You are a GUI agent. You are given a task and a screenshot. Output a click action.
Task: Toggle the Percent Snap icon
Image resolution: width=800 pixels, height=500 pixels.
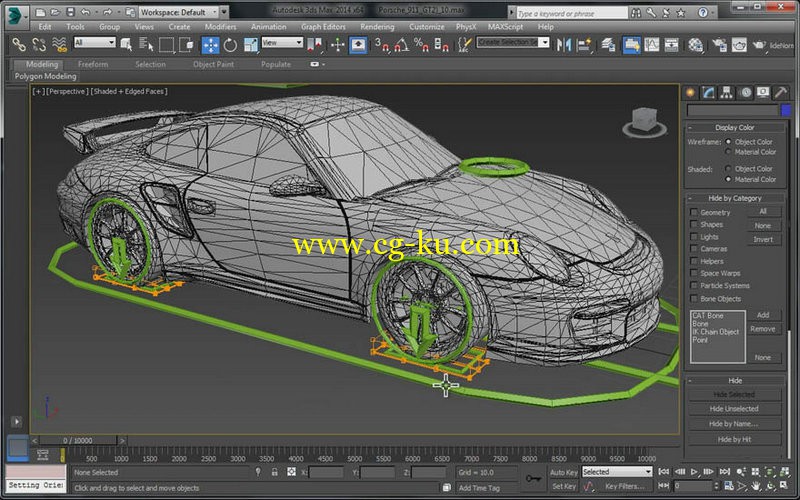[421, 45]
